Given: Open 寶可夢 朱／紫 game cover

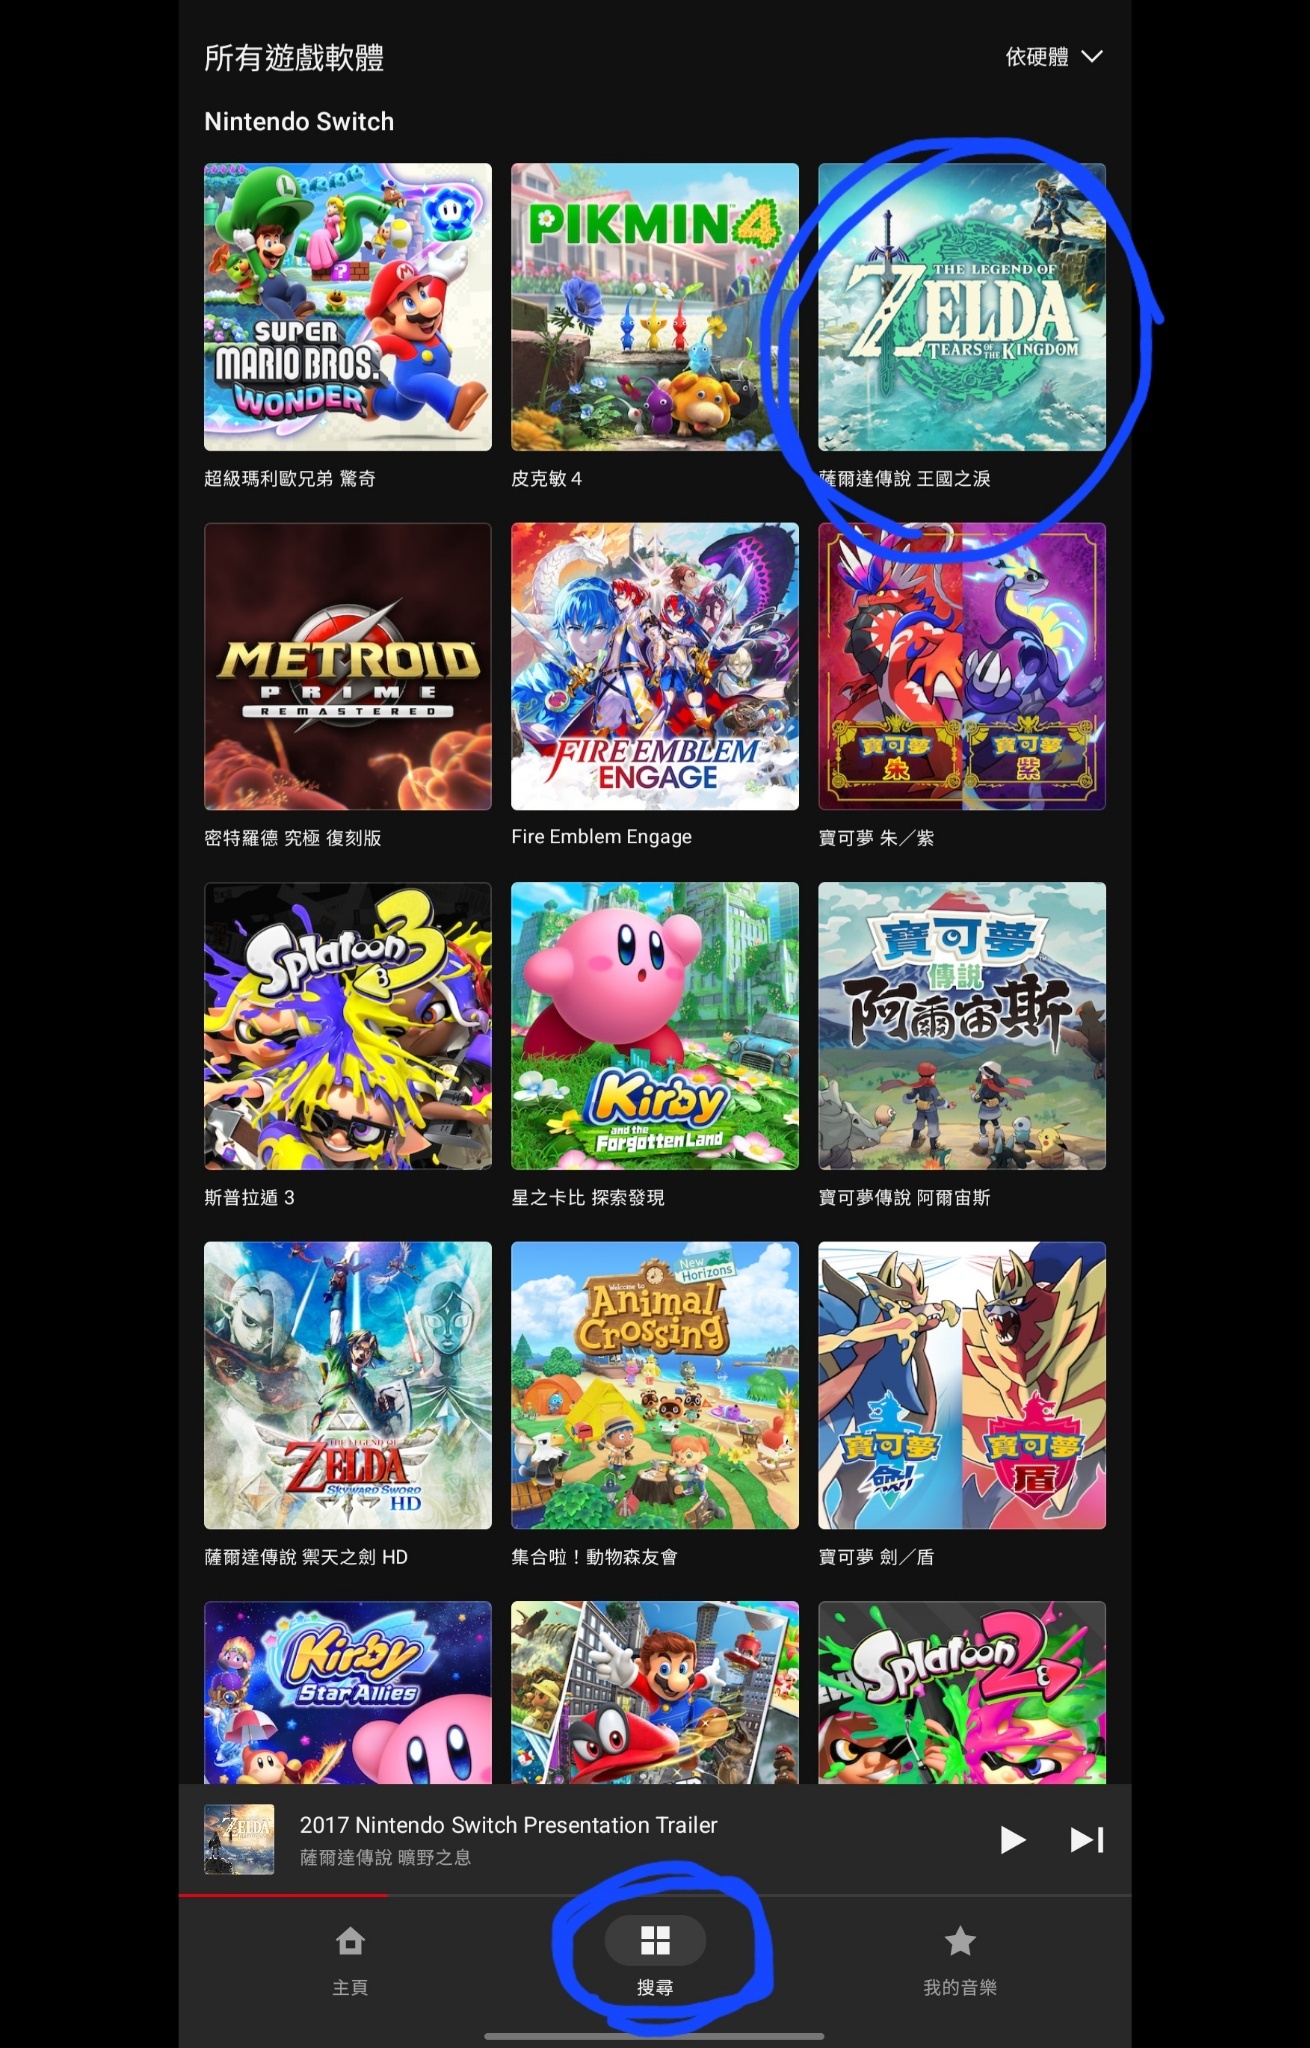Looking at the screenshot, I should tap(962, 666).
